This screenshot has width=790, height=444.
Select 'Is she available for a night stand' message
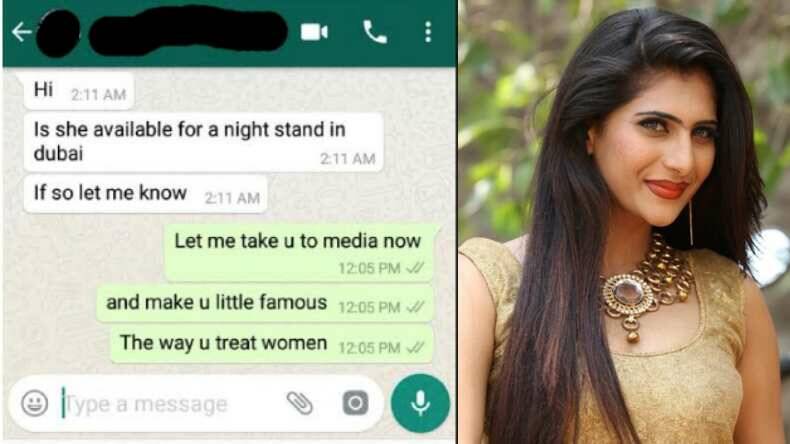(204, 142)
